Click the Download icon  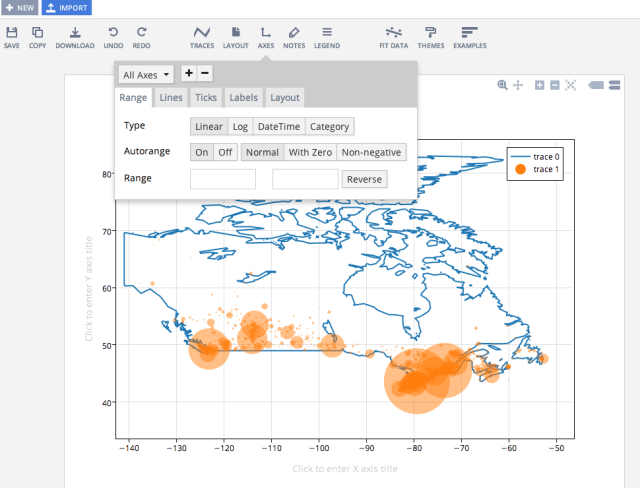75,37
